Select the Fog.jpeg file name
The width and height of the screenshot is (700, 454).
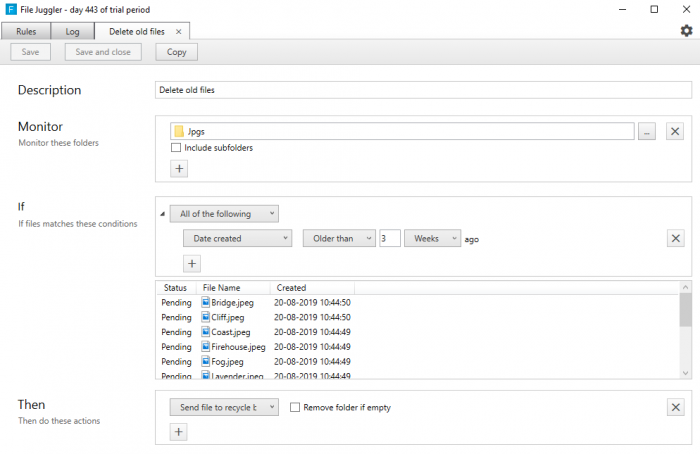tap(227, 362)
